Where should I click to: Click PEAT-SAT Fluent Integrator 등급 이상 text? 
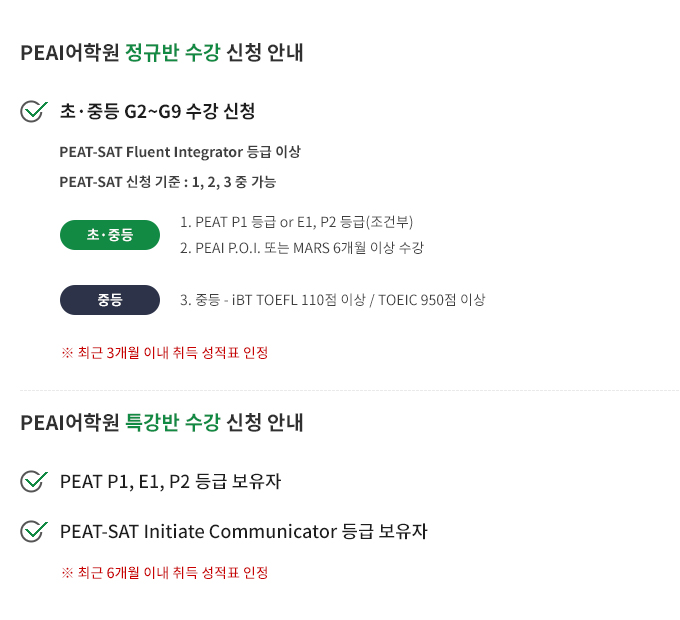coord(180,152)
